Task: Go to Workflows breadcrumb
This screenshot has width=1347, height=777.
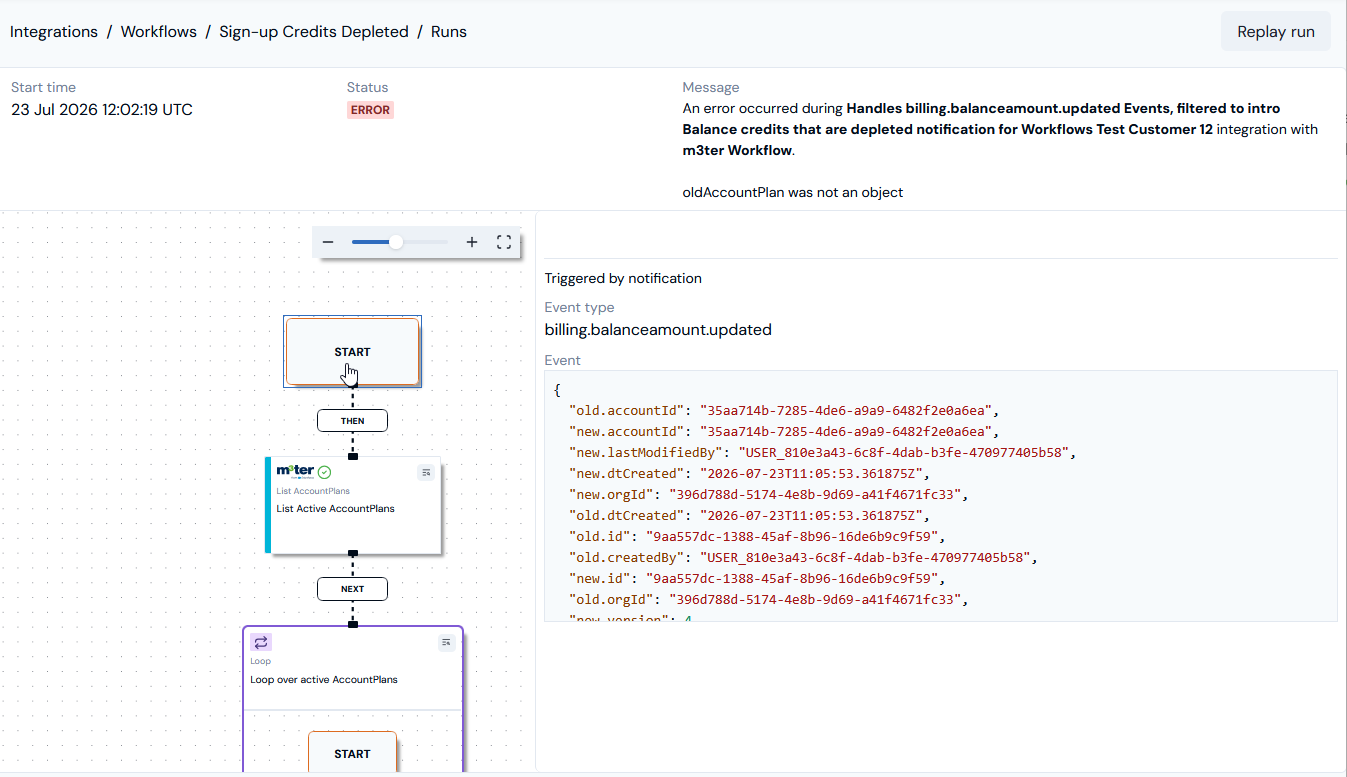Action: [158, 31]
